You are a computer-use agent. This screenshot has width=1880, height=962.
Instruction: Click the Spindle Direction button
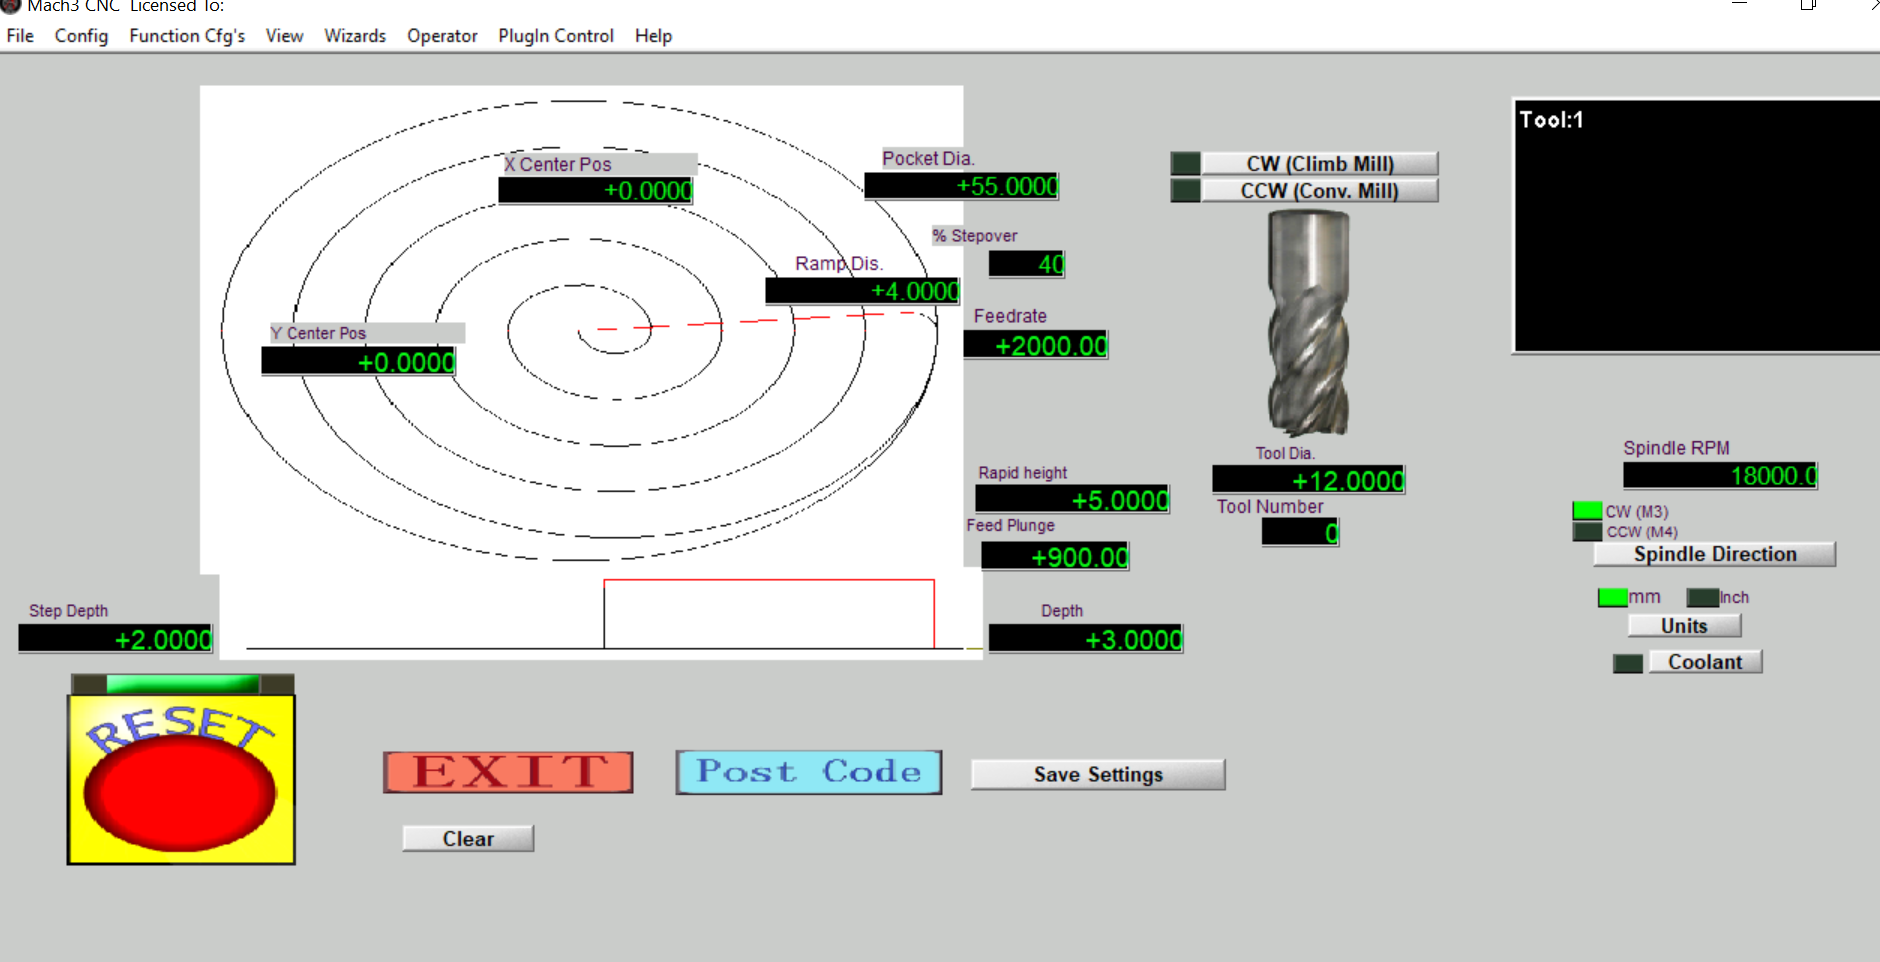tap(1714, 554)
